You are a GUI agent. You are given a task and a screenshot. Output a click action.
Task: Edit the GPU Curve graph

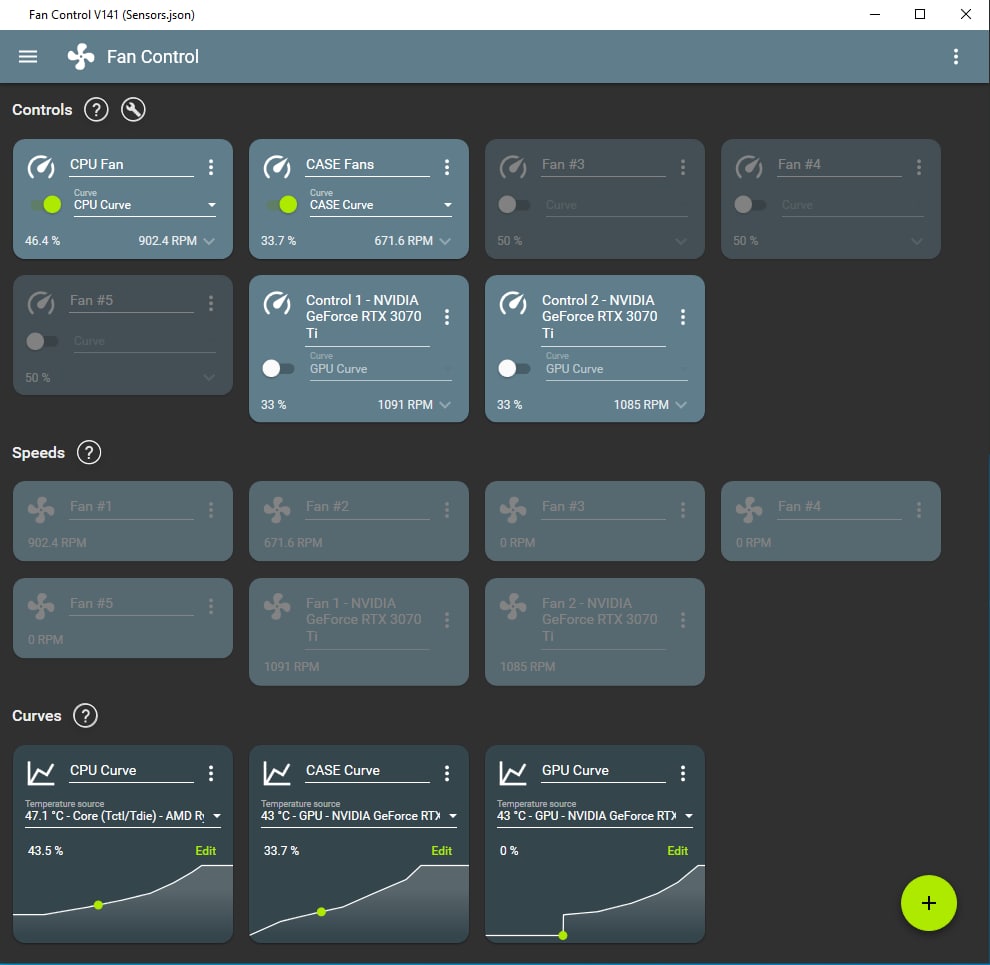(677, 851)
